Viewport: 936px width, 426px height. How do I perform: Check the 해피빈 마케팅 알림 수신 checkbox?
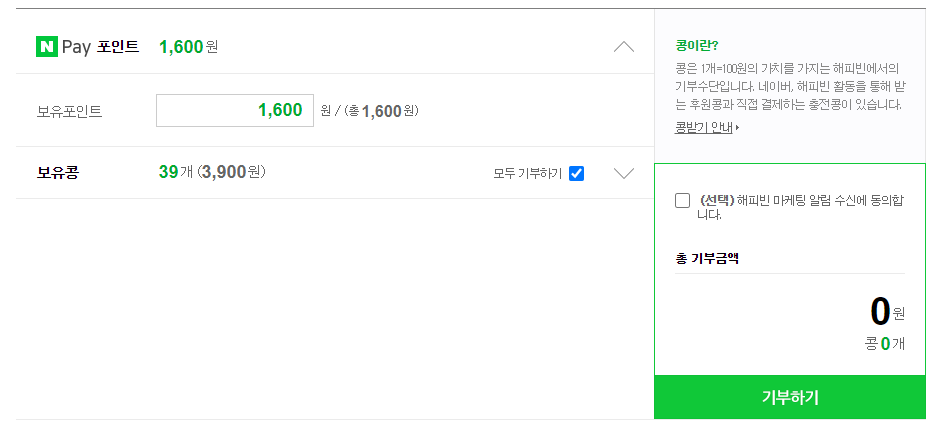(682, 200)
